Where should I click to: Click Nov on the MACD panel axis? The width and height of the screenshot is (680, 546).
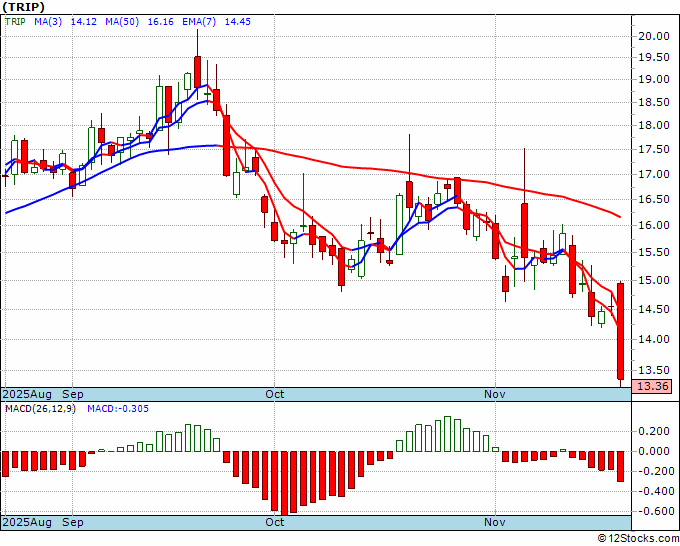point(495,522)
